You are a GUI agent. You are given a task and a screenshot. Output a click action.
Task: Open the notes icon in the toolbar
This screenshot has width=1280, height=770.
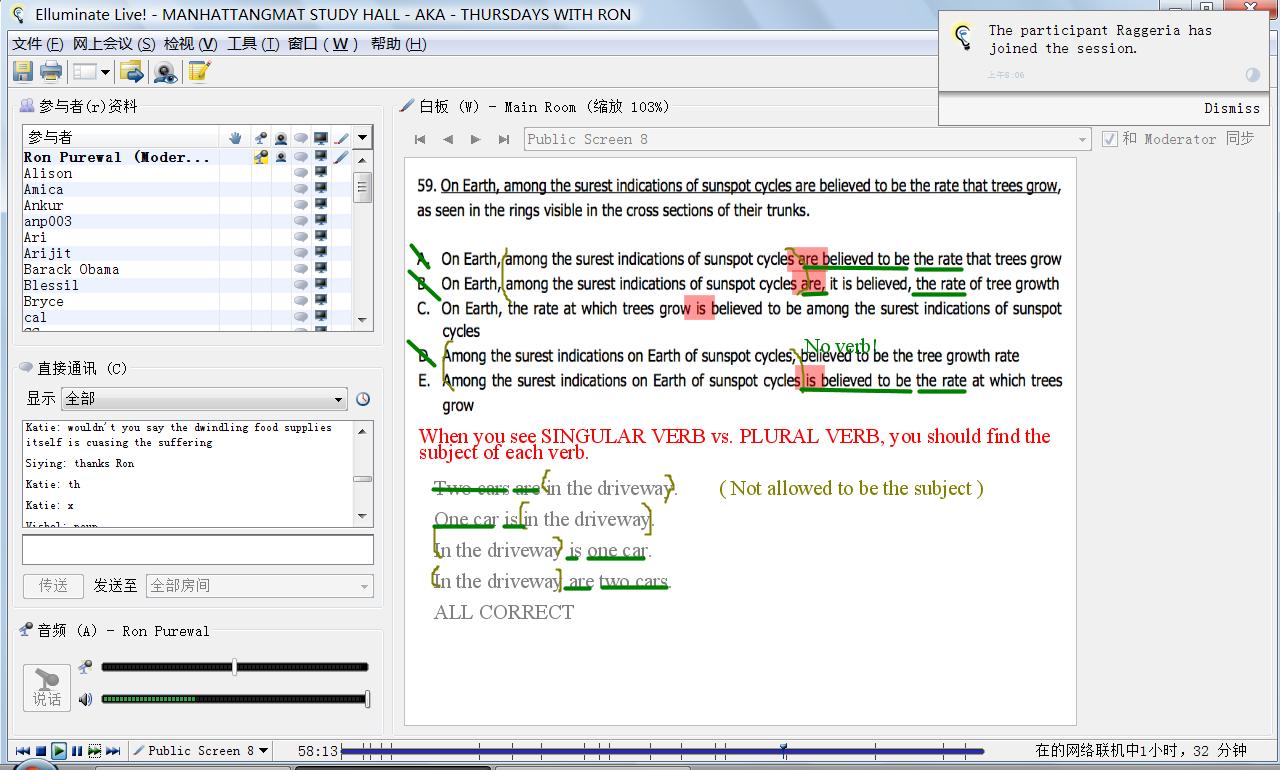coord(199,71)
